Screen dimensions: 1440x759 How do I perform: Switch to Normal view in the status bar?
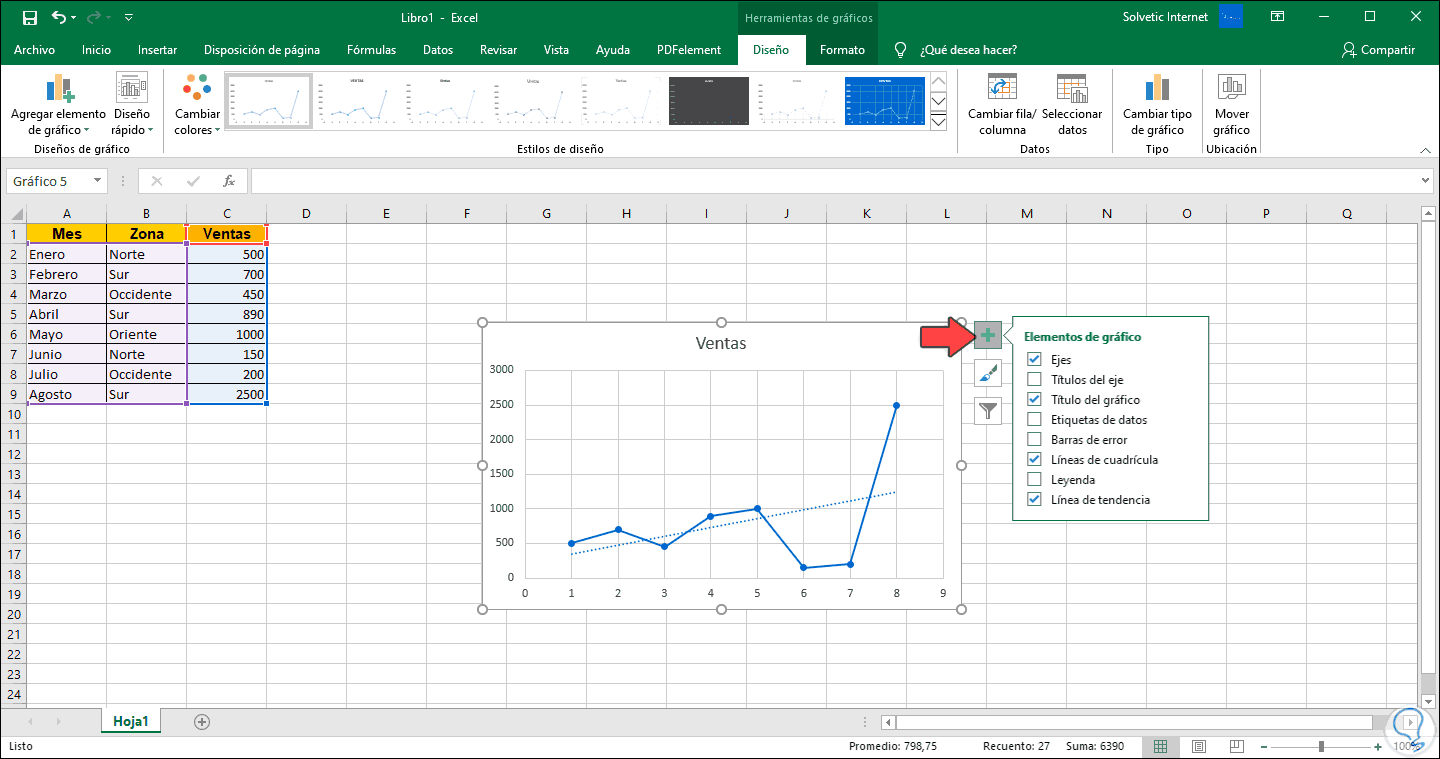(1161, 746)
